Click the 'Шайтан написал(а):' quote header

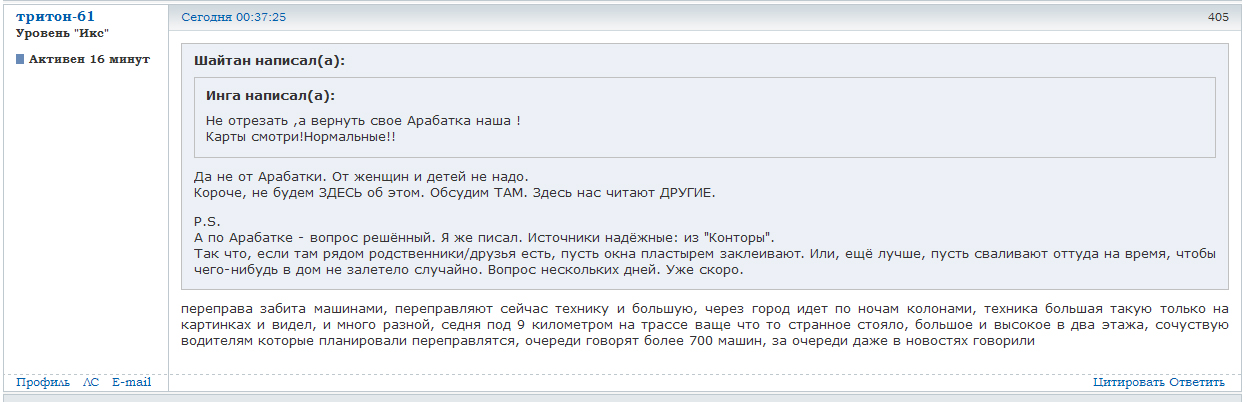pyautogui.click(x=269, y=60)
